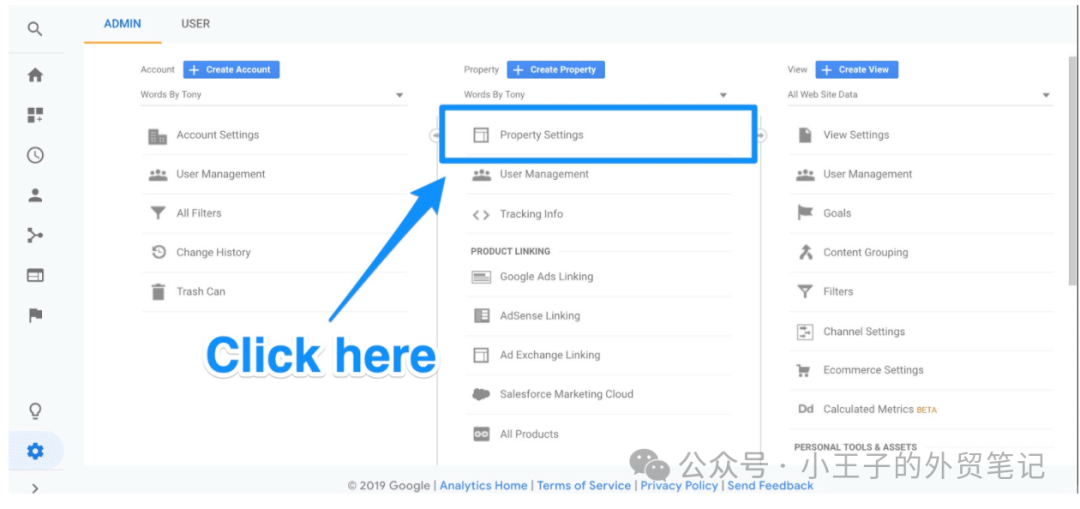Click the Create Property button

556,70
